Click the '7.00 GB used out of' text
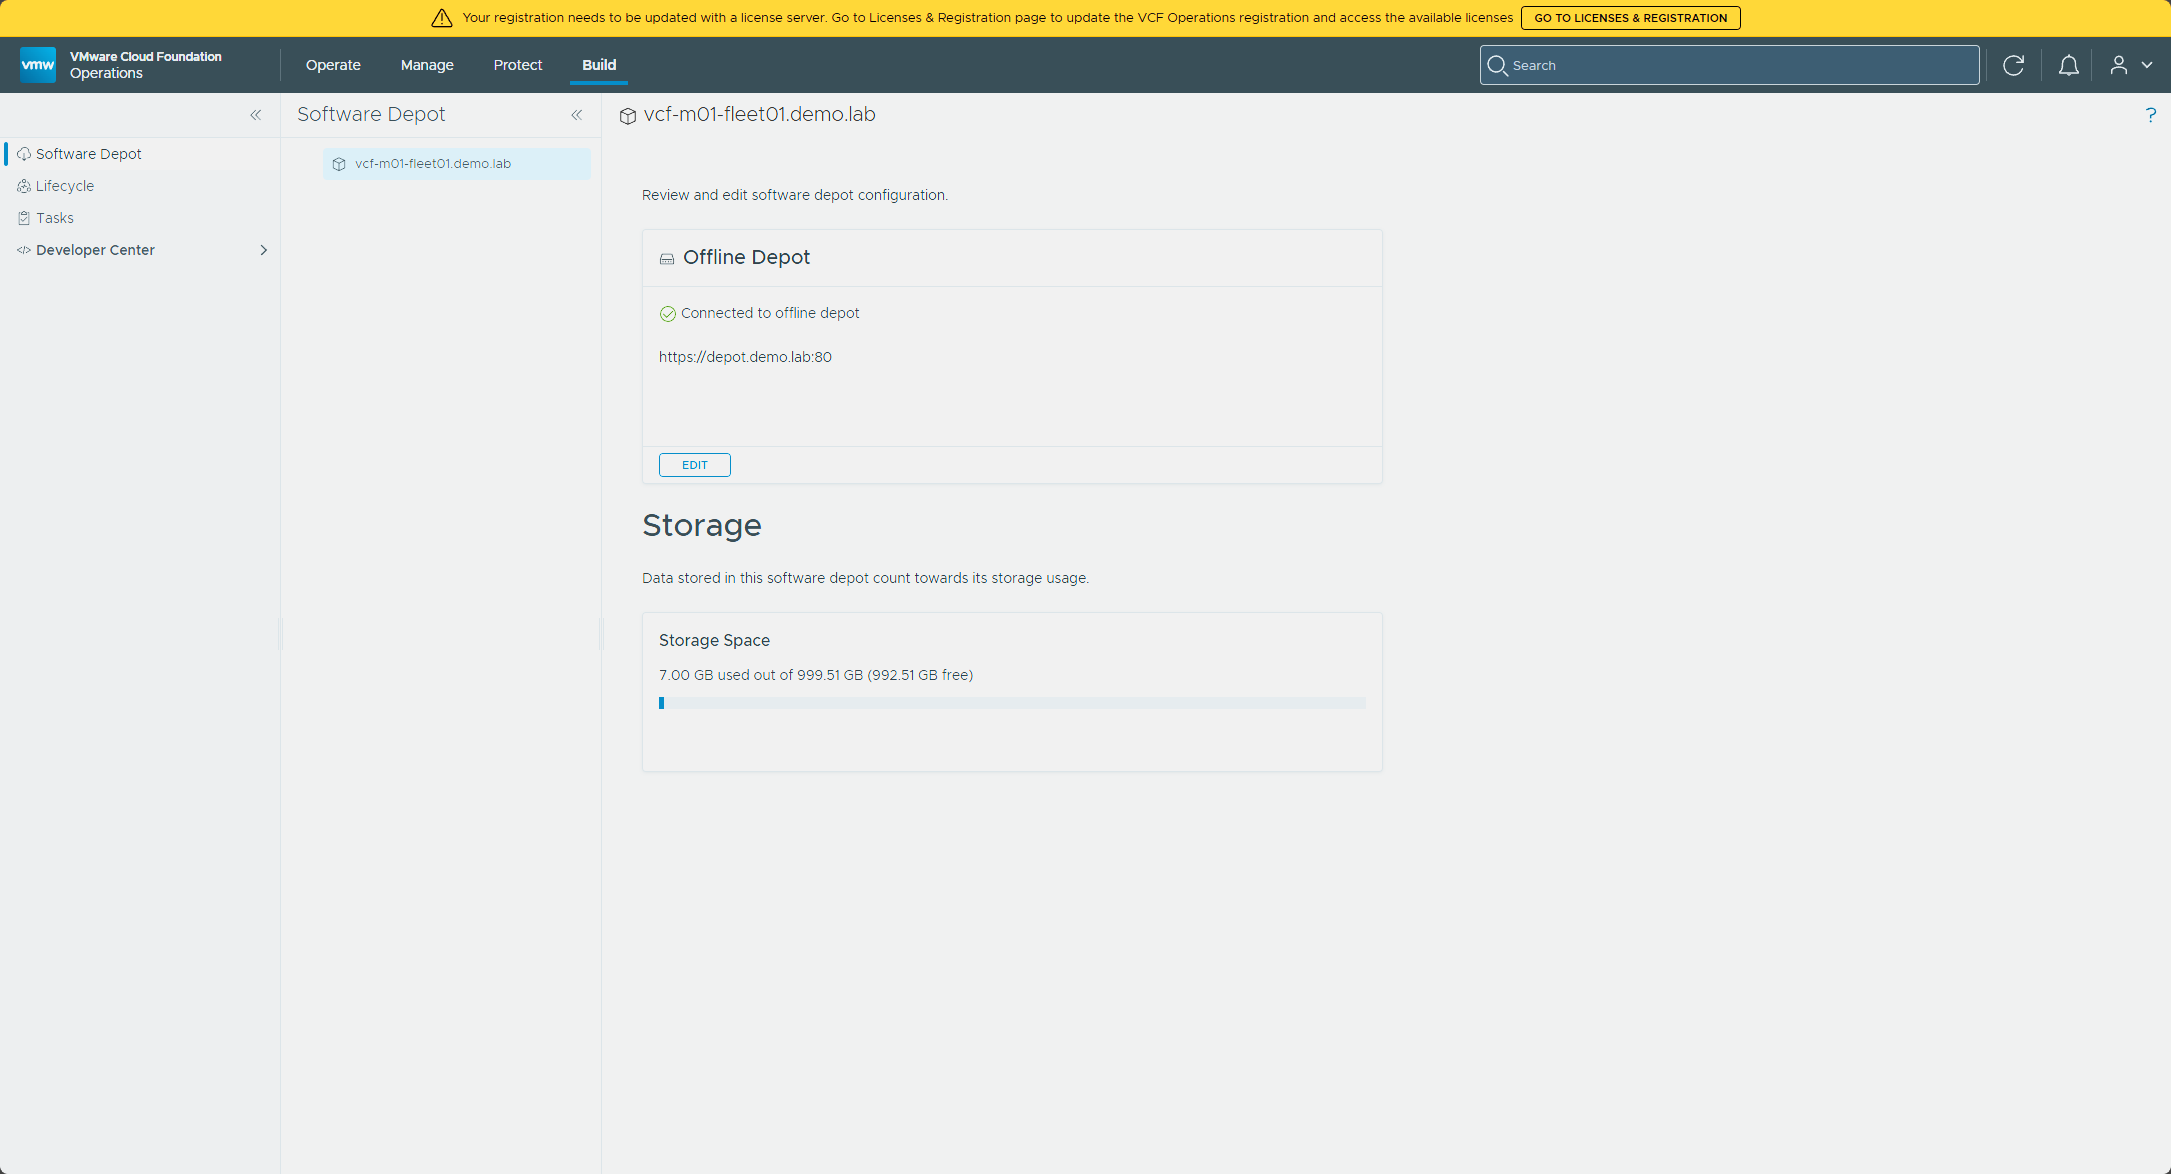Screen dimensions: 2171x1174 [x=726, y=675]
